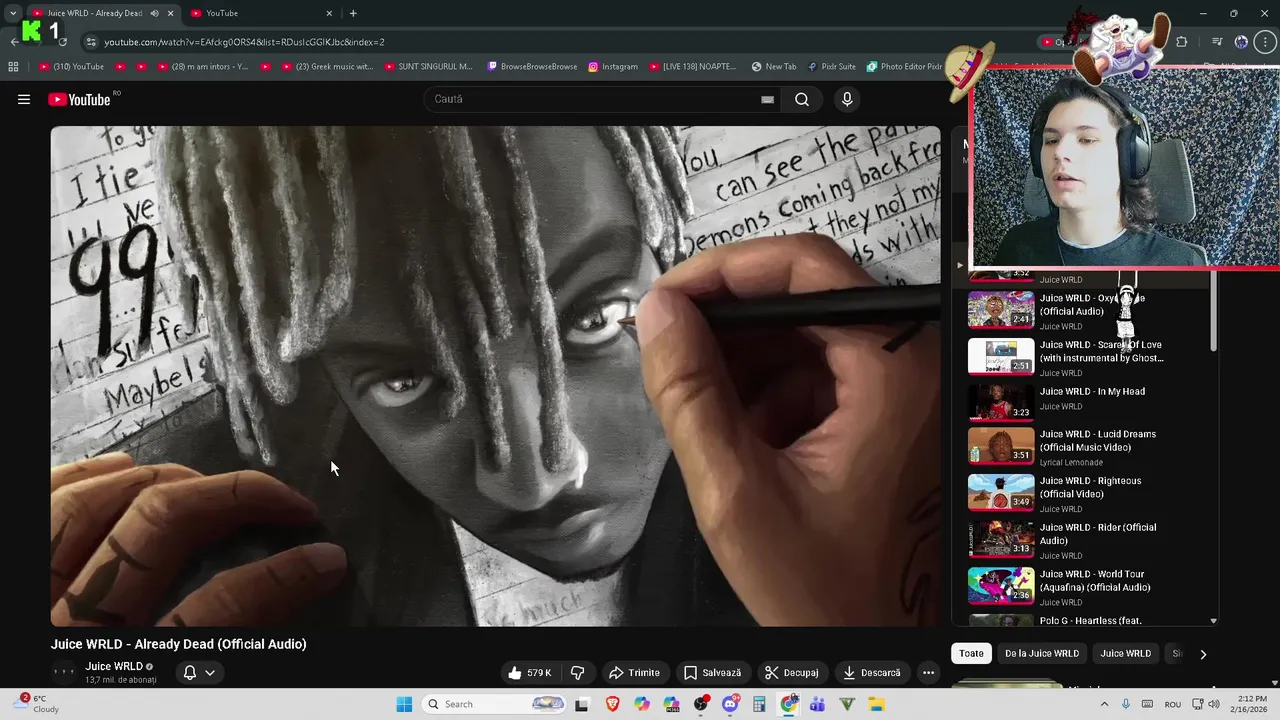Open the on-screen keyboard icon in search

click(x=767, y=99)
